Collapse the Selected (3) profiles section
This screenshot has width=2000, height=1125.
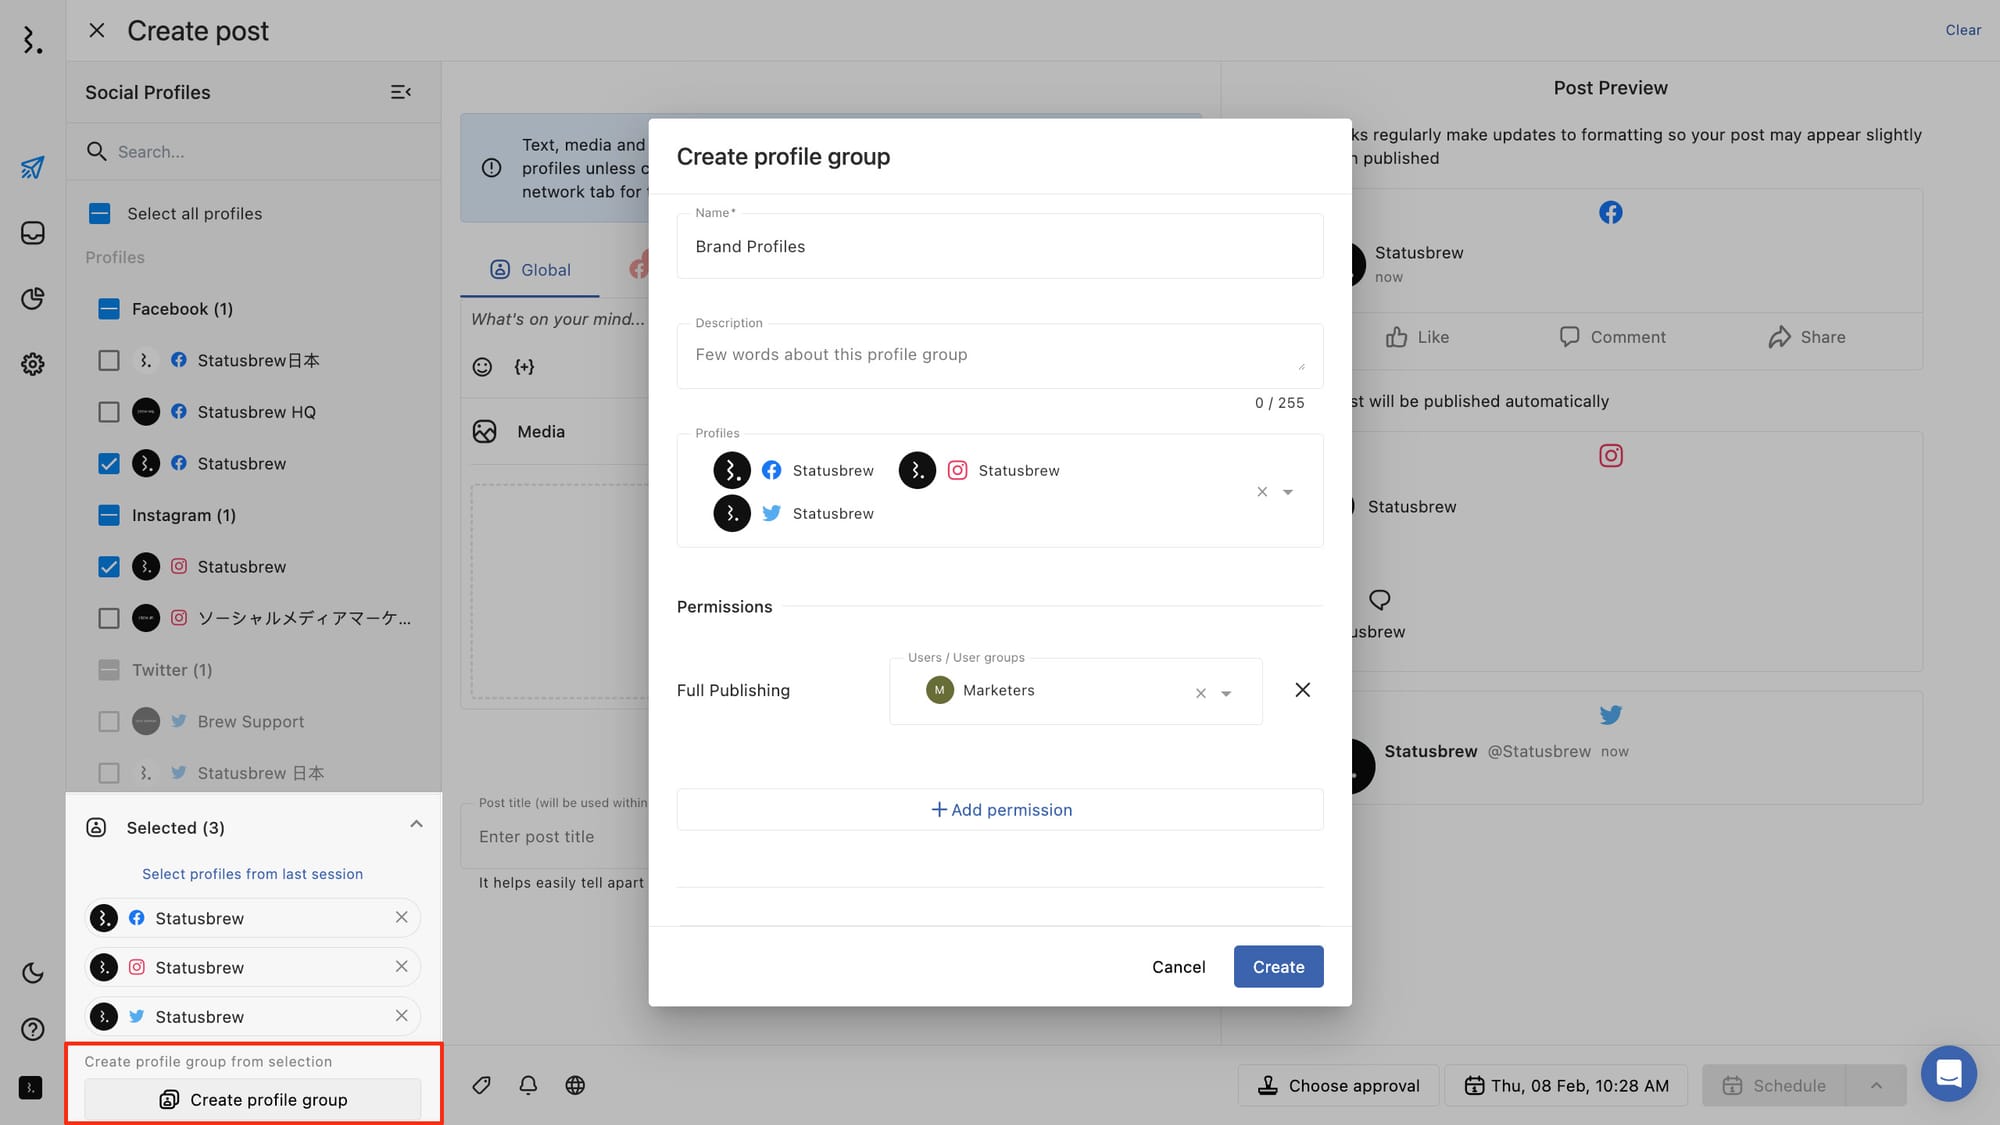[417, 824]
